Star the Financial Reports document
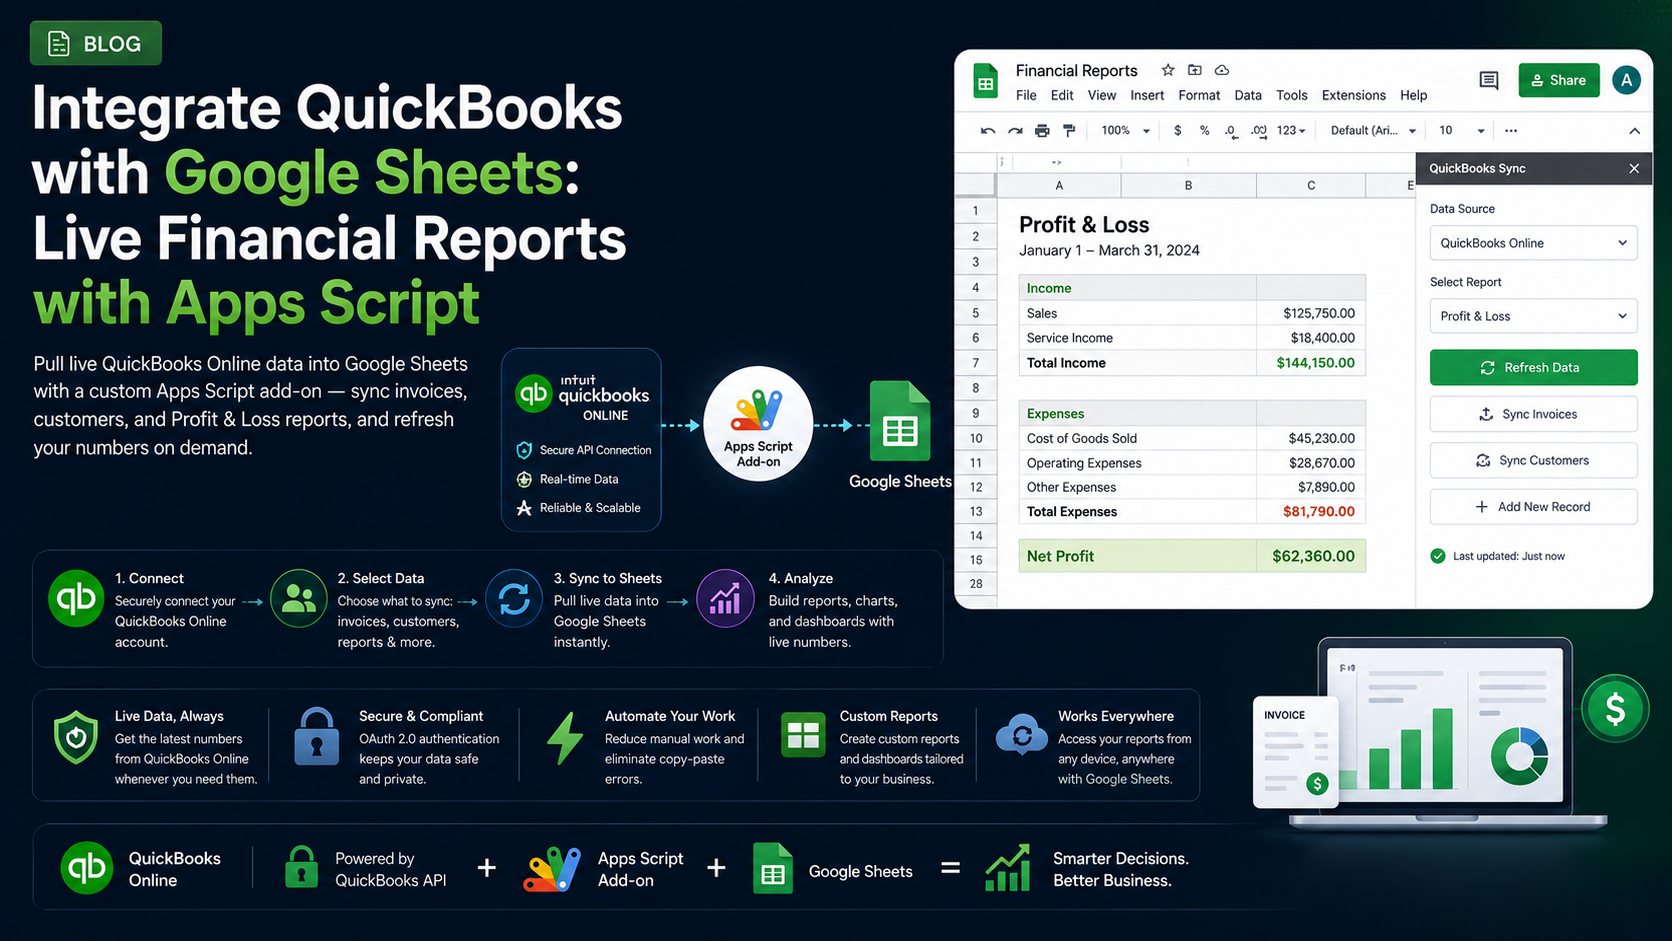Image resolution: width=1672 pixels, height=941 pixels. pyautogui.click(x=1167, y=70)
